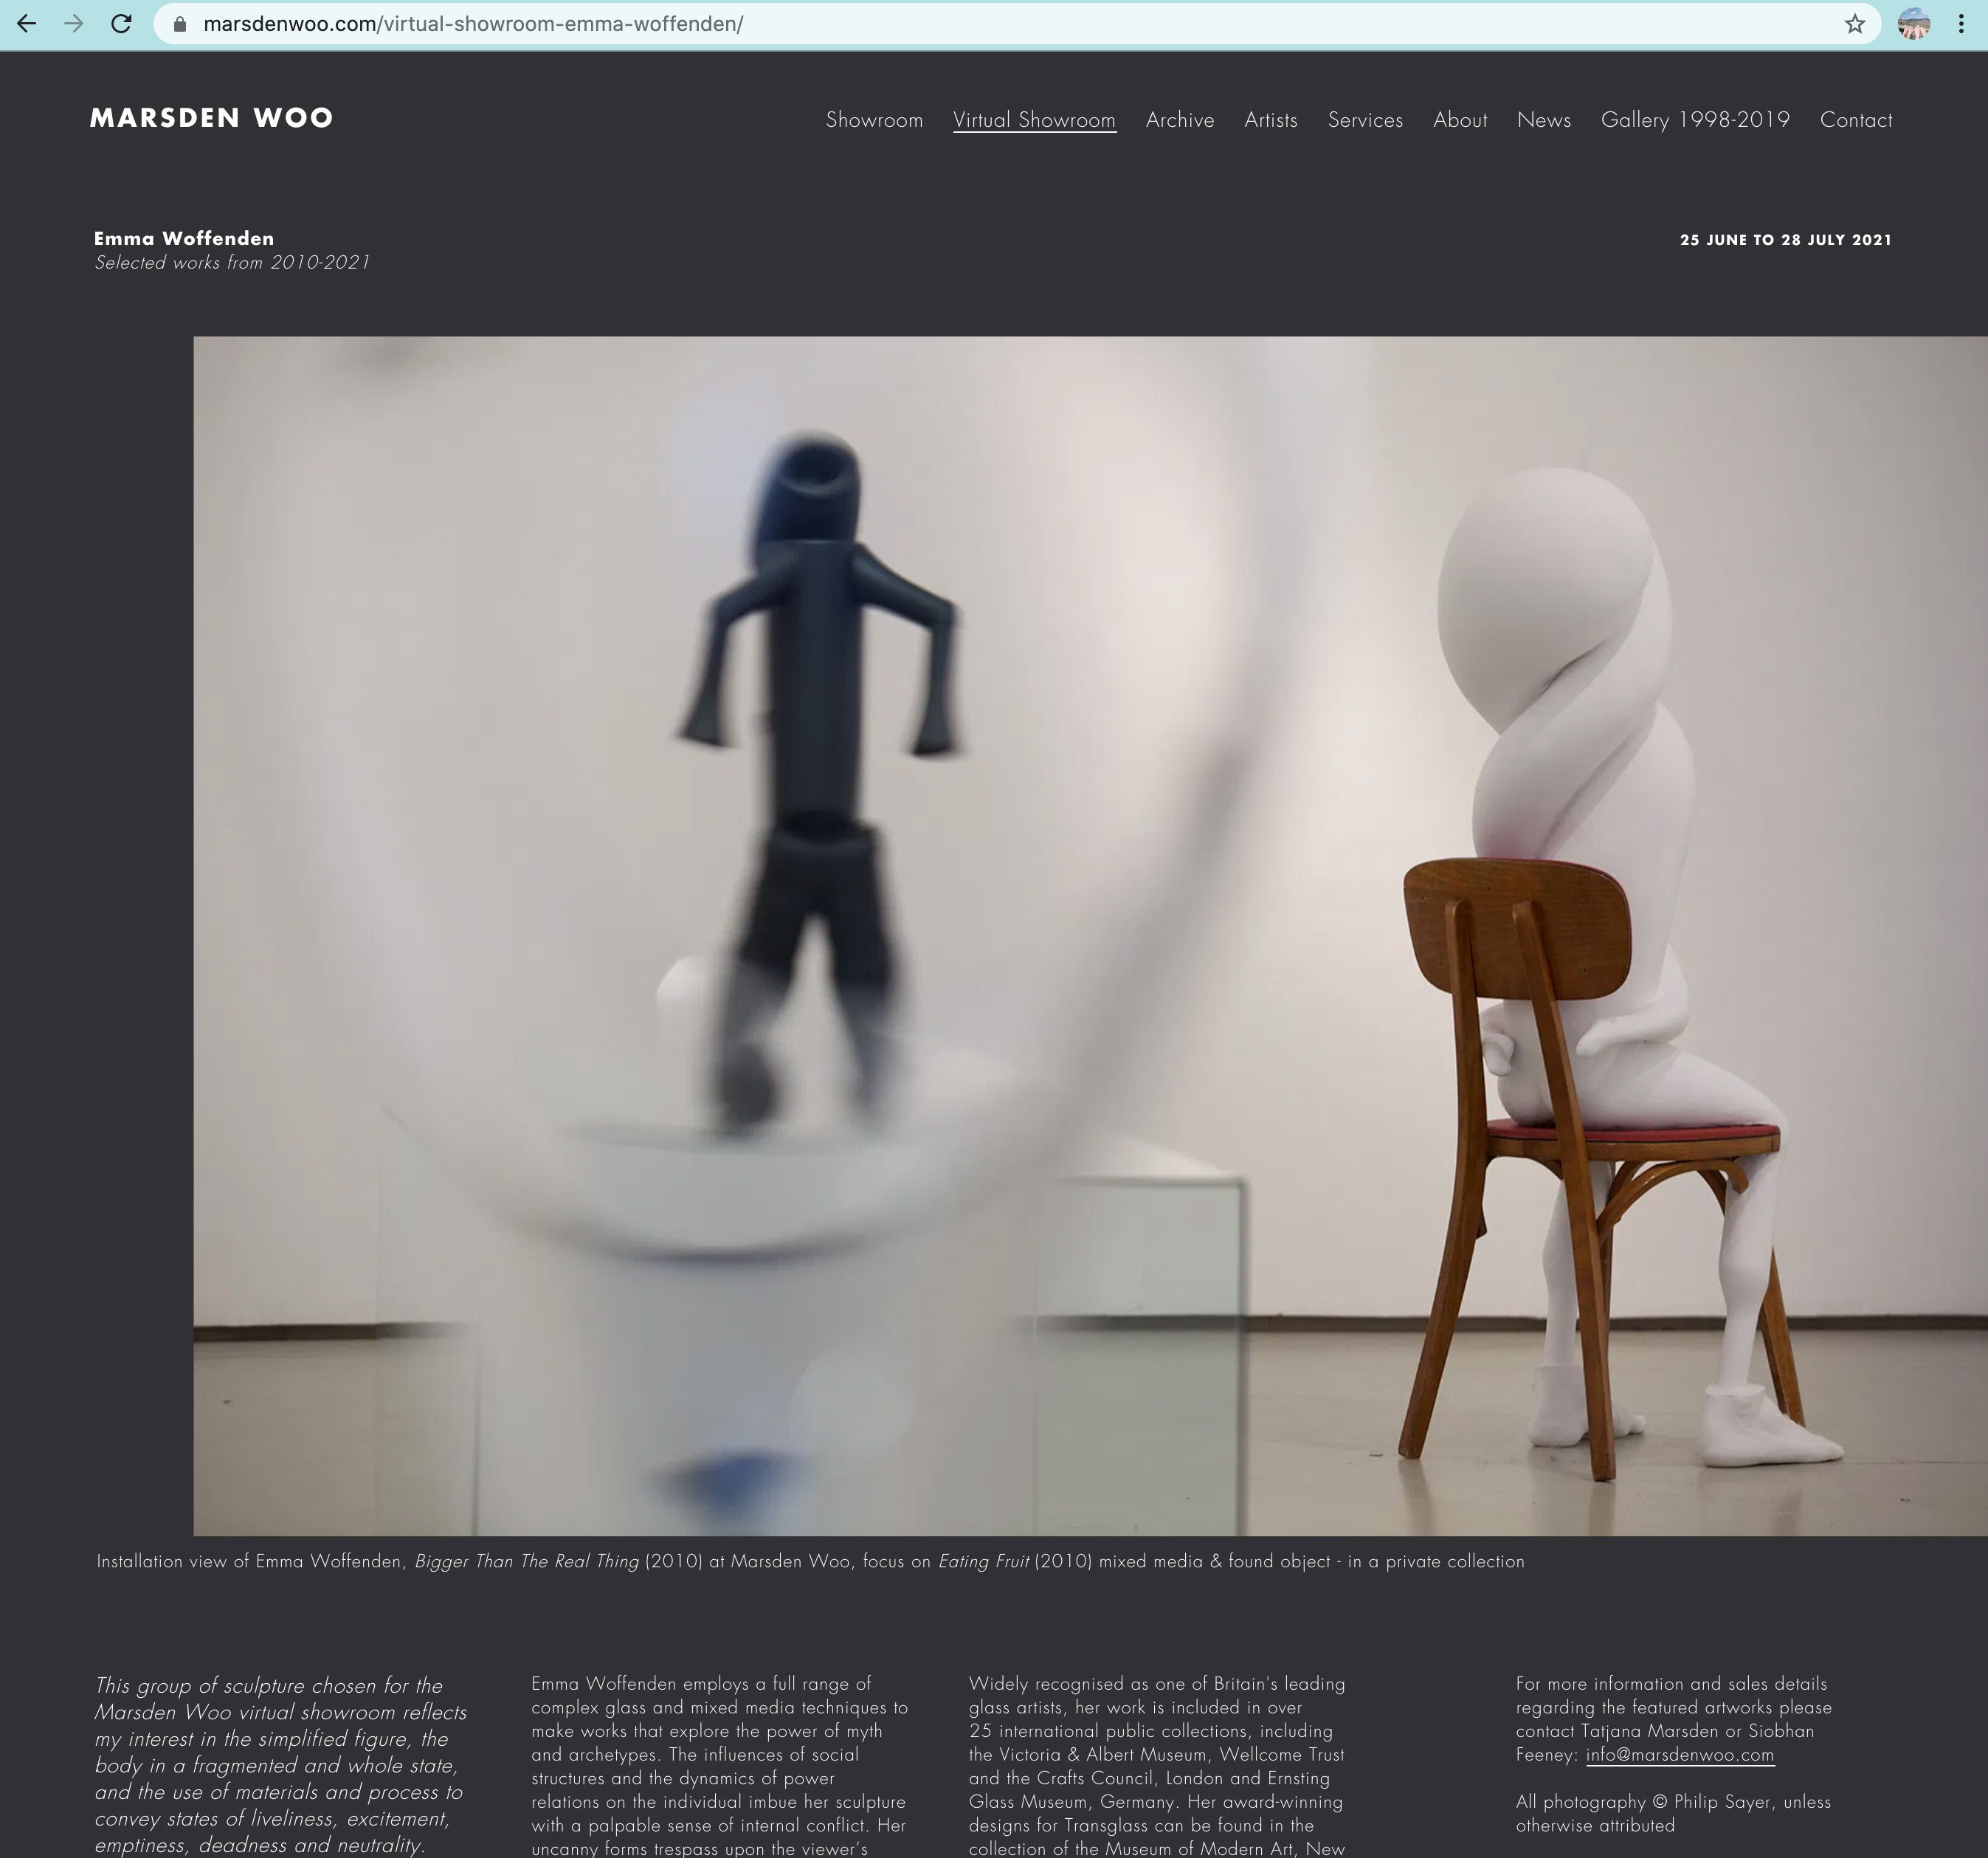Screen dimensions: 1988x1858
Task: Bookmark page with star icon
Action: click(1855, 24)
